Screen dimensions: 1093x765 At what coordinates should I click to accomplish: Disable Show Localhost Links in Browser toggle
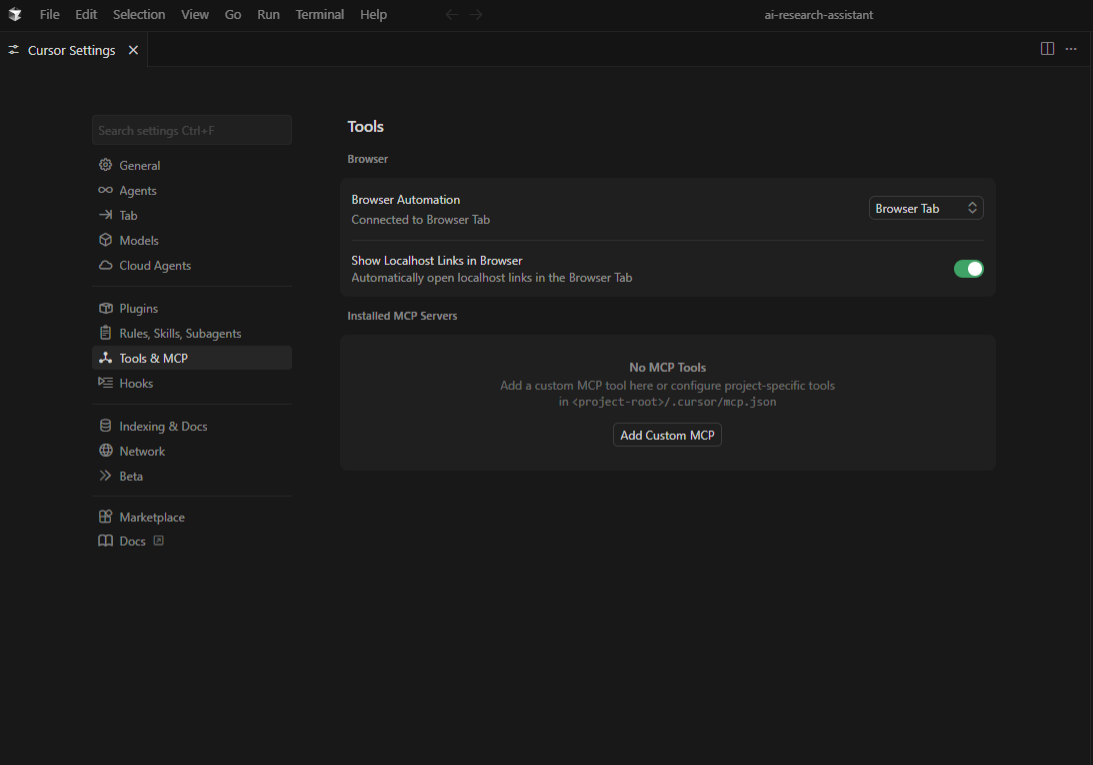pyautogui.click(x=968, y=269)
